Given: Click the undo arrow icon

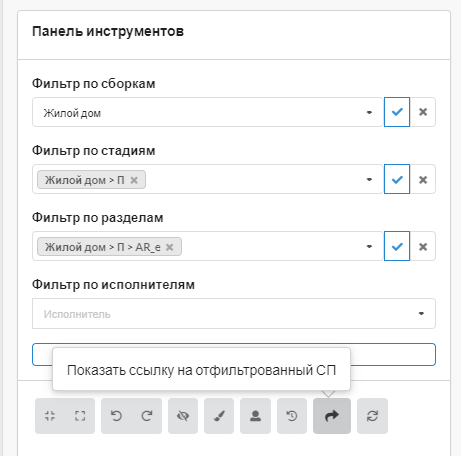Looking at the screenshot, I should point(116,416).
